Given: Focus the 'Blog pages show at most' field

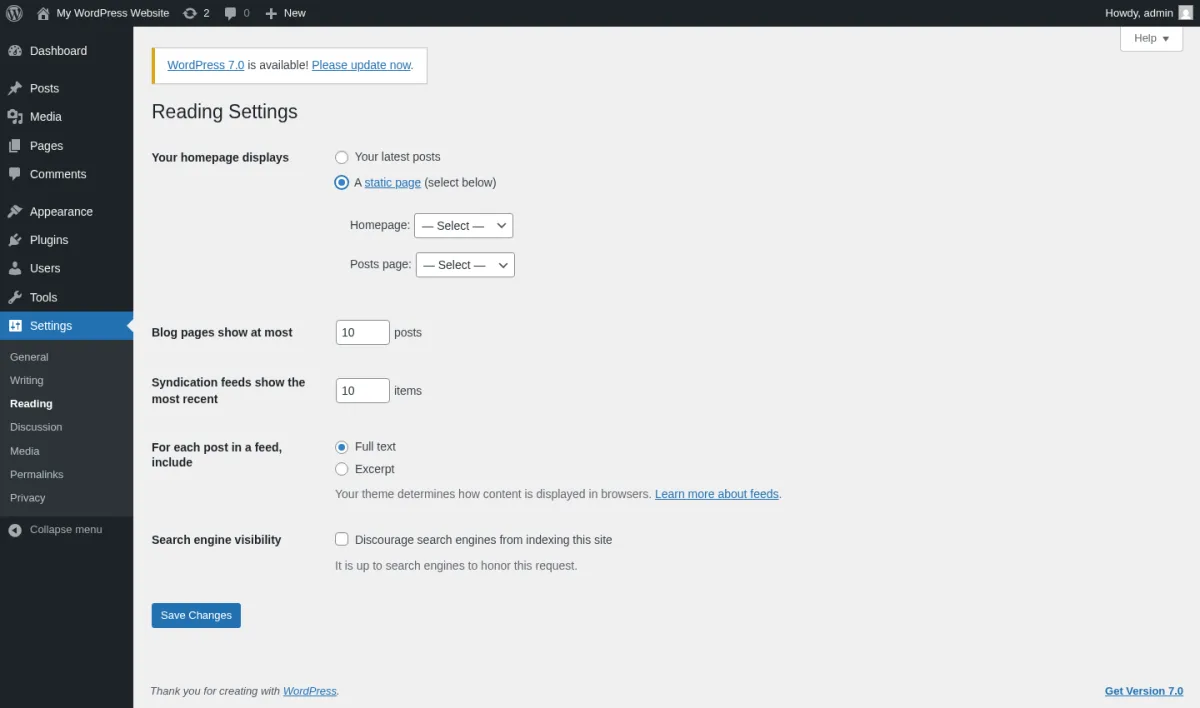Looking at the screenshot, I should click(363, 333).
